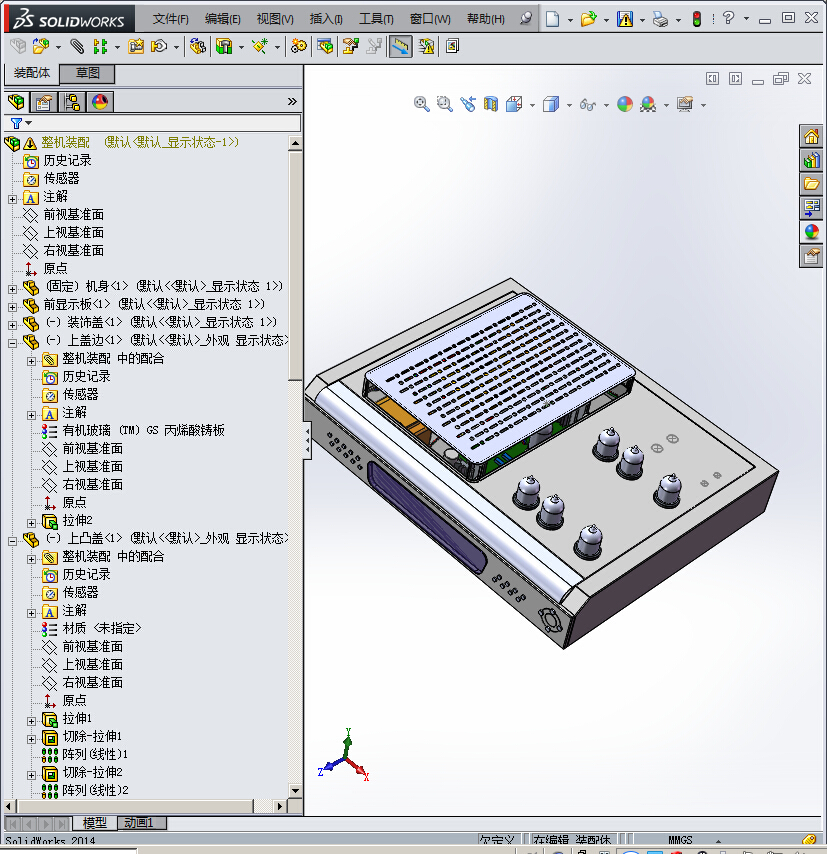Open Display Style dropdown arrow
The image size is (827, 854).
pos(569,105)
